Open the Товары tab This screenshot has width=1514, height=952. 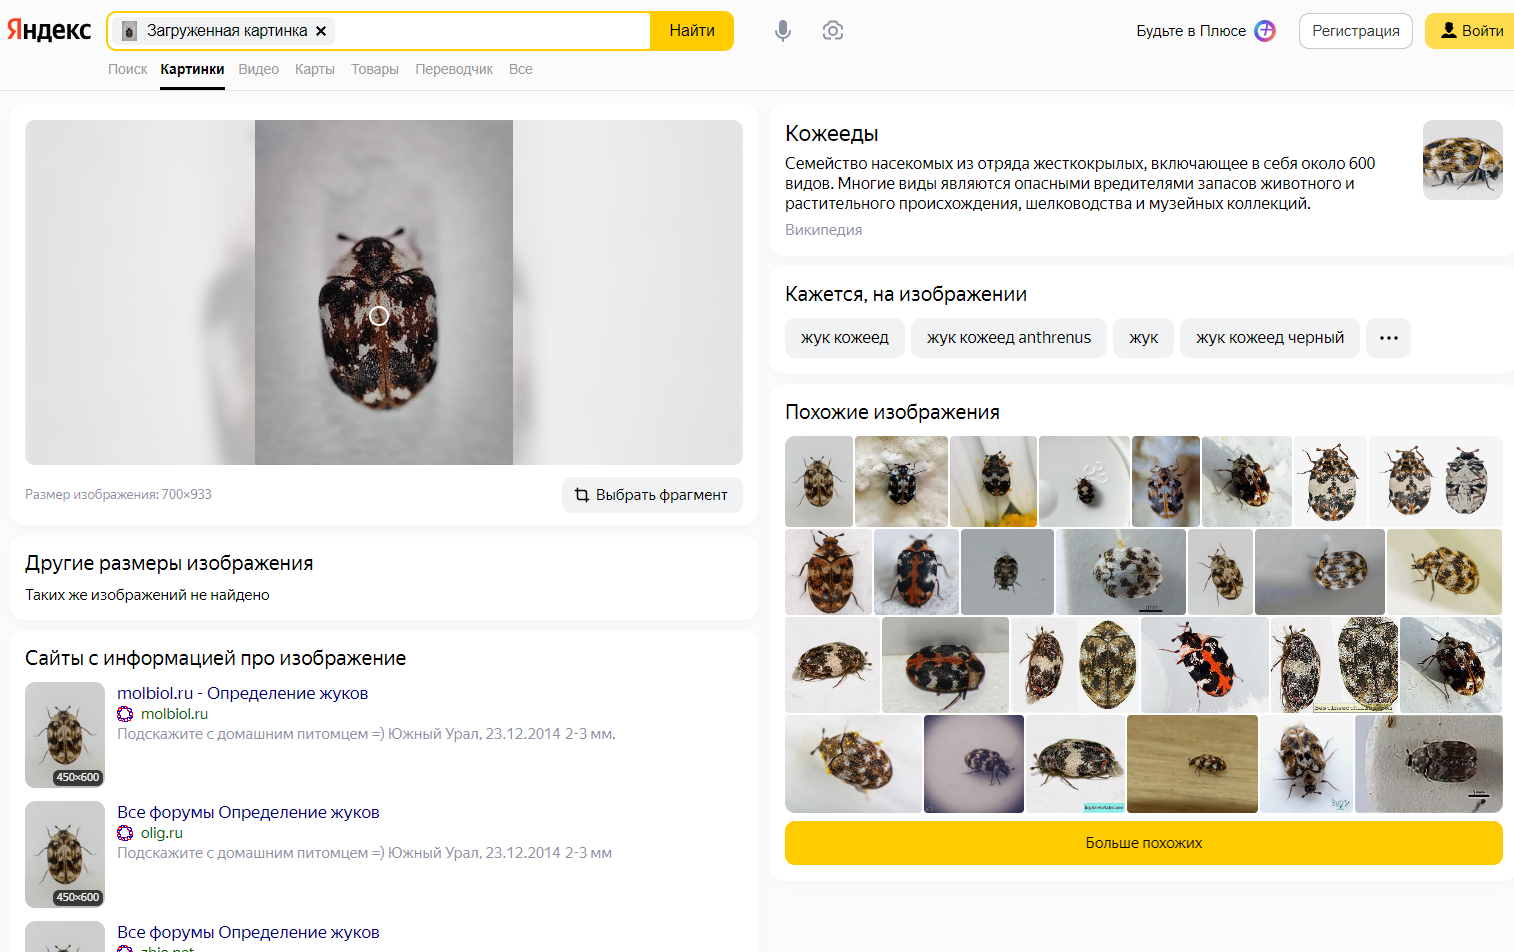click(x=375, y=69)
